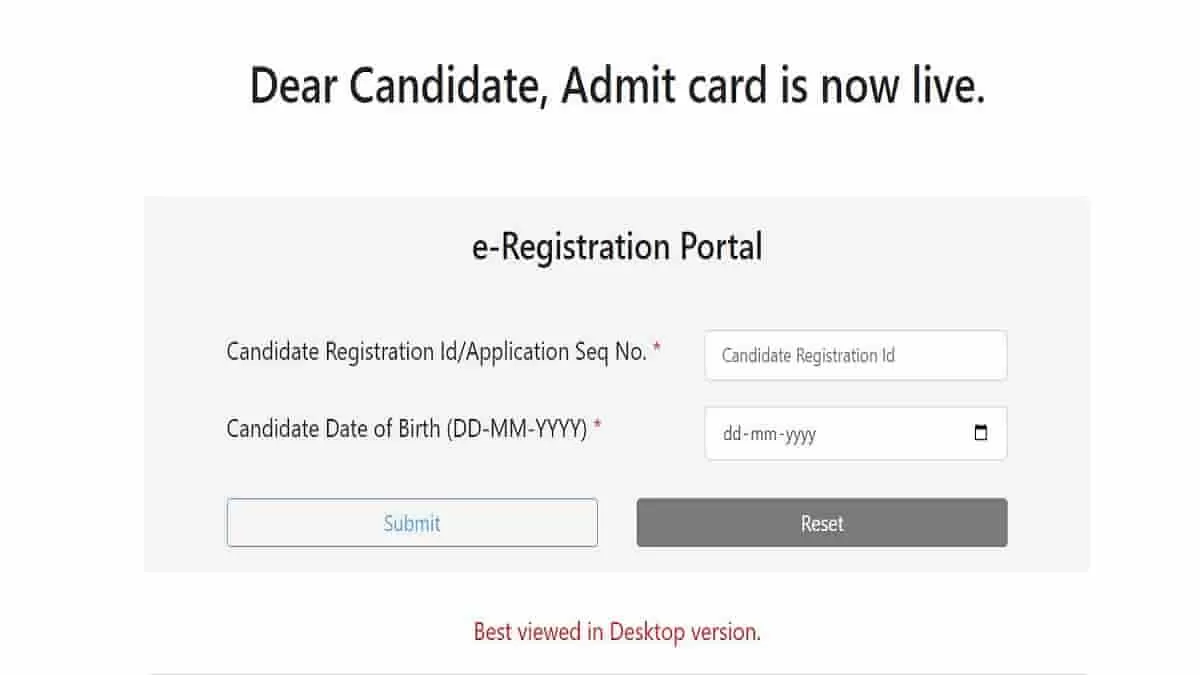Click the 'Dear Candidate, Admit card is now live.' heading
Image resolution: width=1200 pixels, height=675 pixels.
pyautogui.click(x=617, y=86)
